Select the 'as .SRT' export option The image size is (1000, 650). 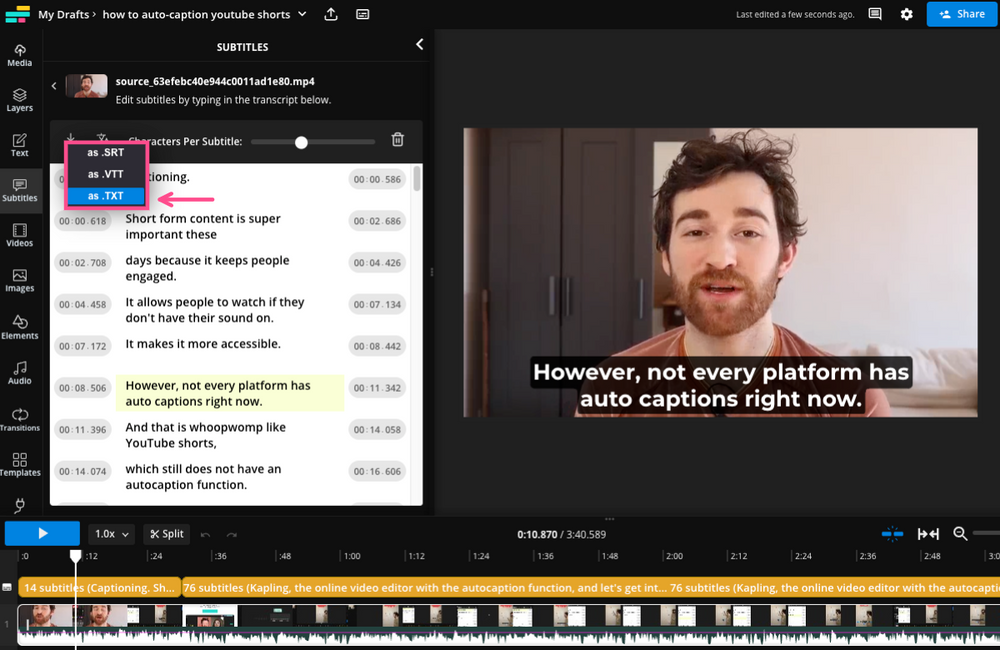click(x=106, y=152)
